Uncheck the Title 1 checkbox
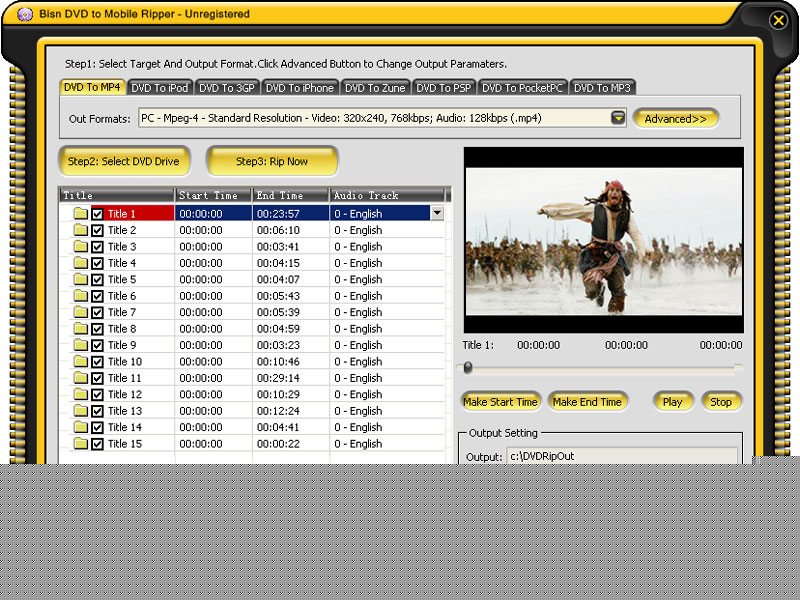The image size is (800, 600). [x=97, y=214]
